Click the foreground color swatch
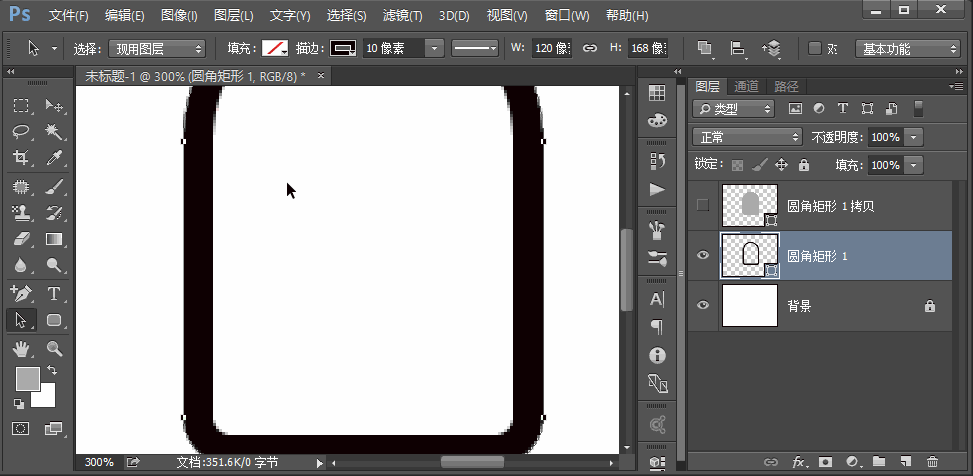Screen dimensions: 973x476 pos(27,378)
